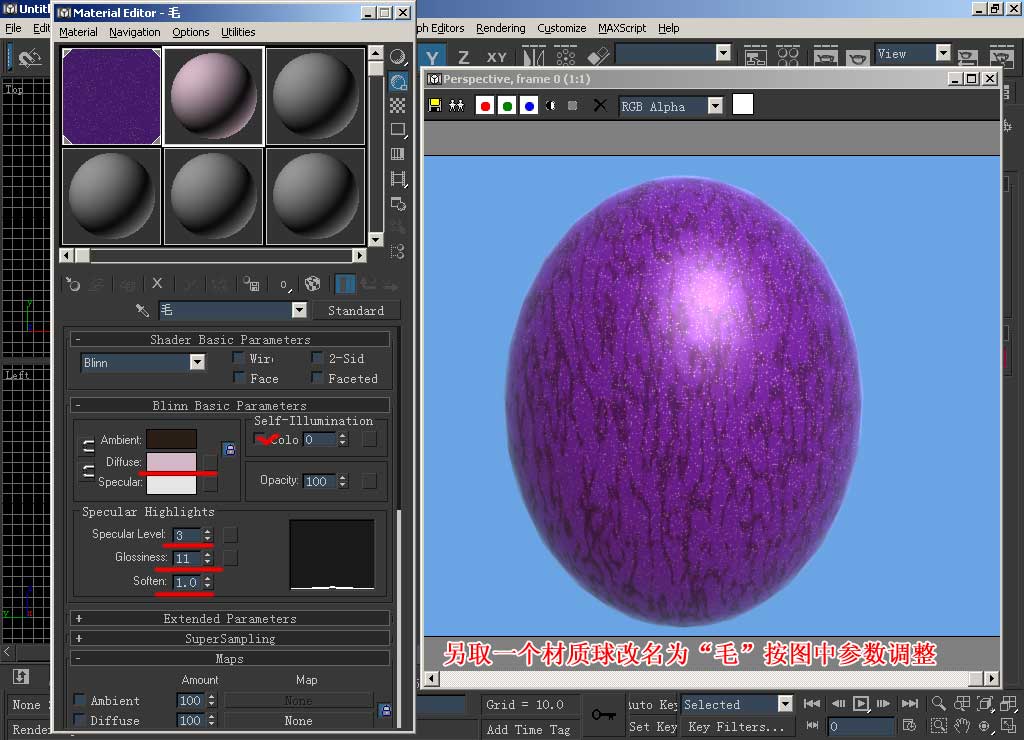Click the Sample UV Tiling icon
The height and width of the screenshot is (740, 1024).
click(398, 129)
